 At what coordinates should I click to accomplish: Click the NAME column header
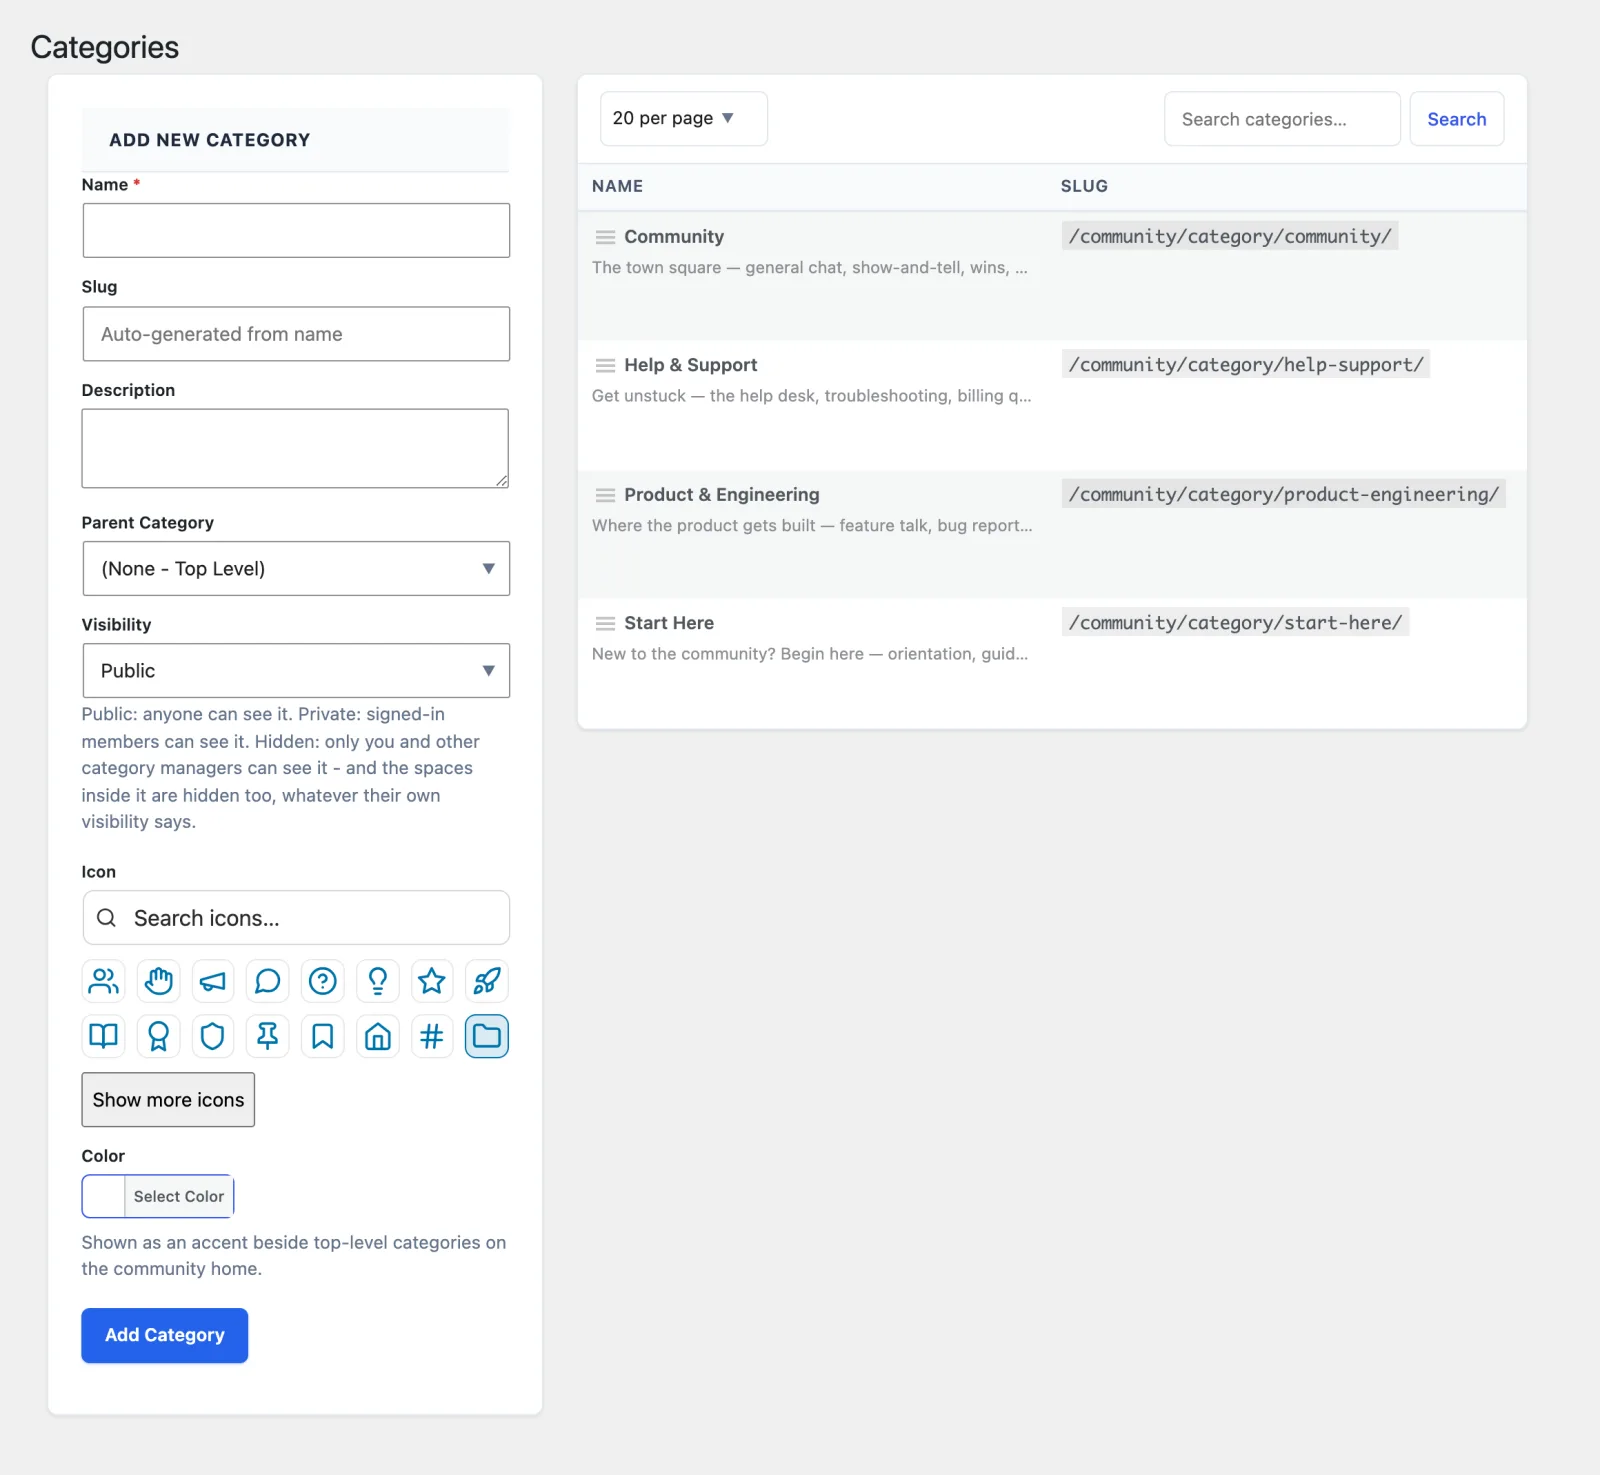coord(617,186)
